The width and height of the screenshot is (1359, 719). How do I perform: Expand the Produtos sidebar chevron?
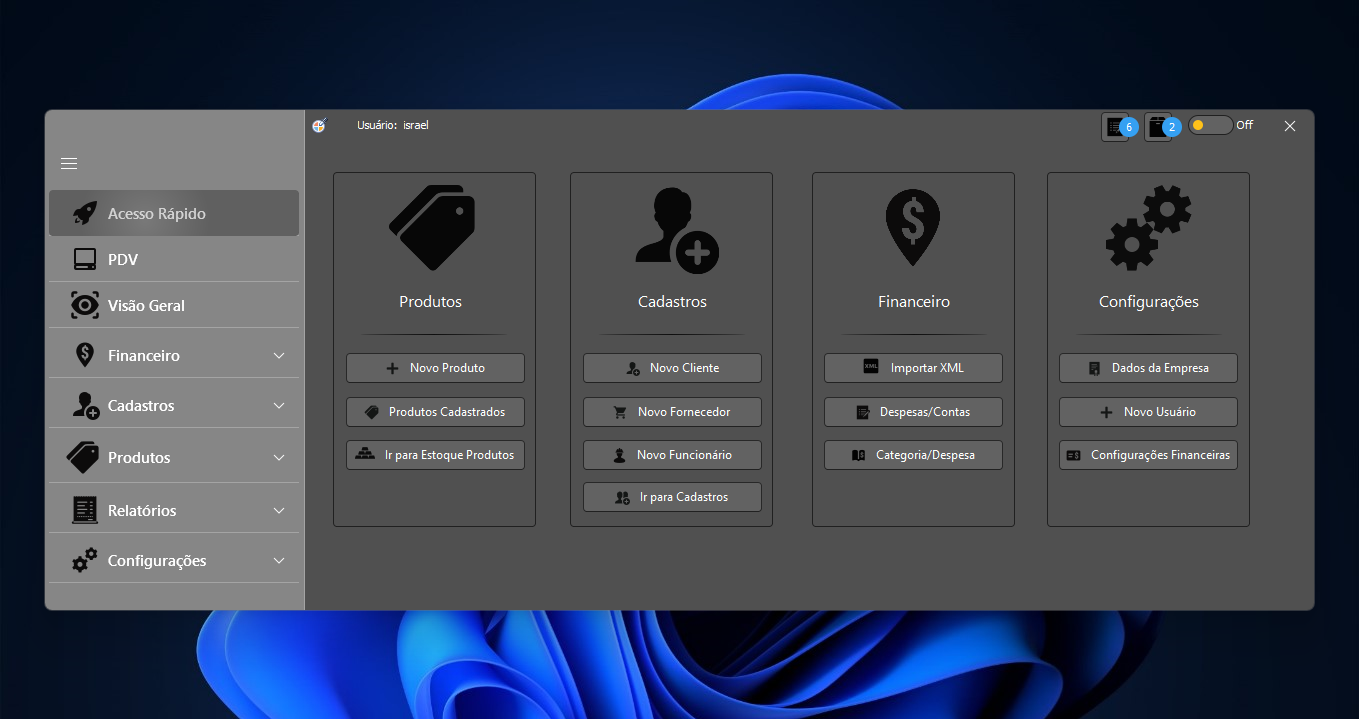(279, 458)
